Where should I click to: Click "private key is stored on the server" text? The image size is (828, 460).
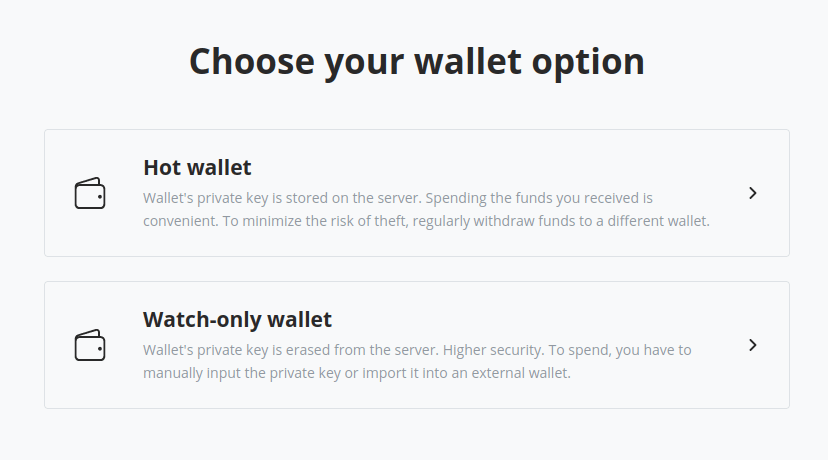pos(314,198)
